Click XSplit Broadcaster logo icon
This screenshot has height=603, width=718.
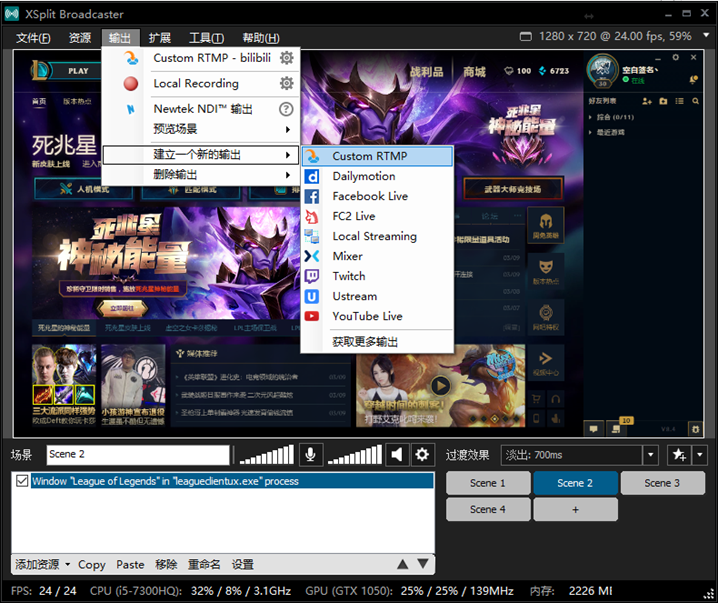(11, 14)
